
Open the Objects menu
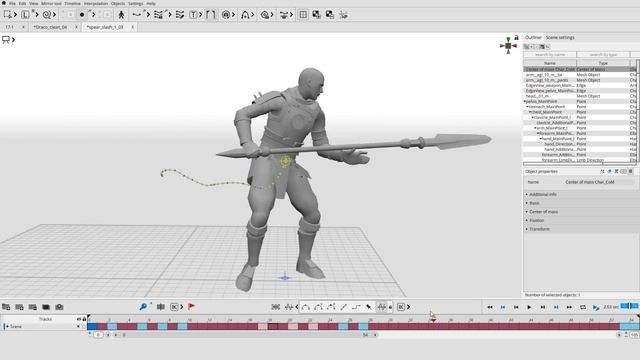pyautogui.click(x=118, y=4)
